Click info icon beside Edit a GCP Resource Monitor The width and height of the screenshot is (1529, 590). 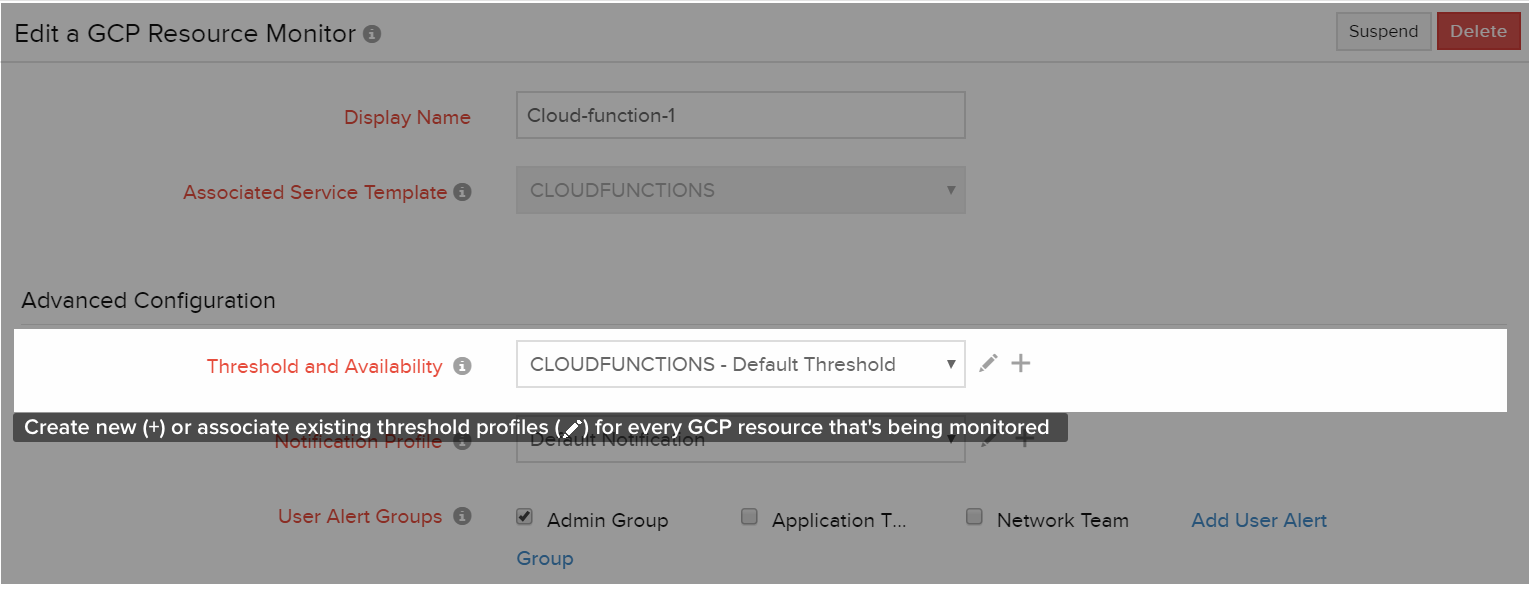point(372,35)
